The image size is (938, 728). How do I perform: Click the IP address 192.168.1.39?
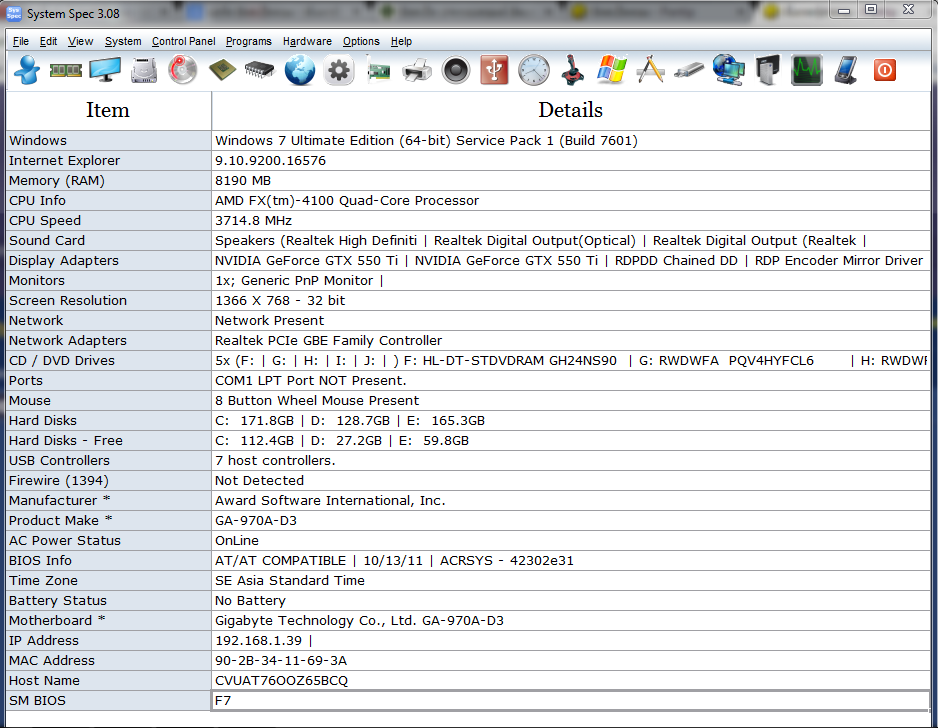[x=258, y=641]
